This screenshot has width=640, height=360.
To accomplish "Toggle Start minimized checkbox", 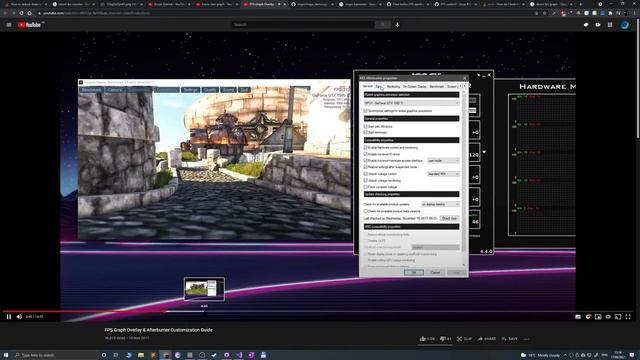I will tap(366, 133).
